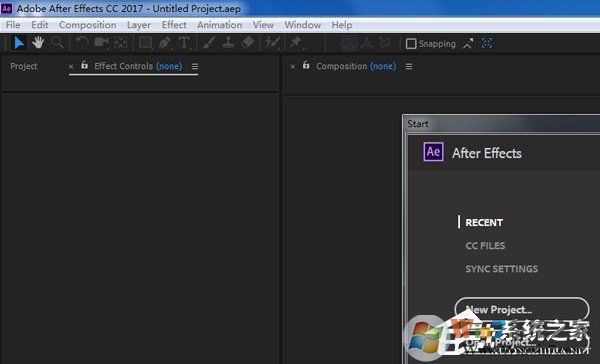Image resolution: width=600 pixels, height=364 pixels.
Task: Open the Effect Controls panel menu
Action: 195,67
